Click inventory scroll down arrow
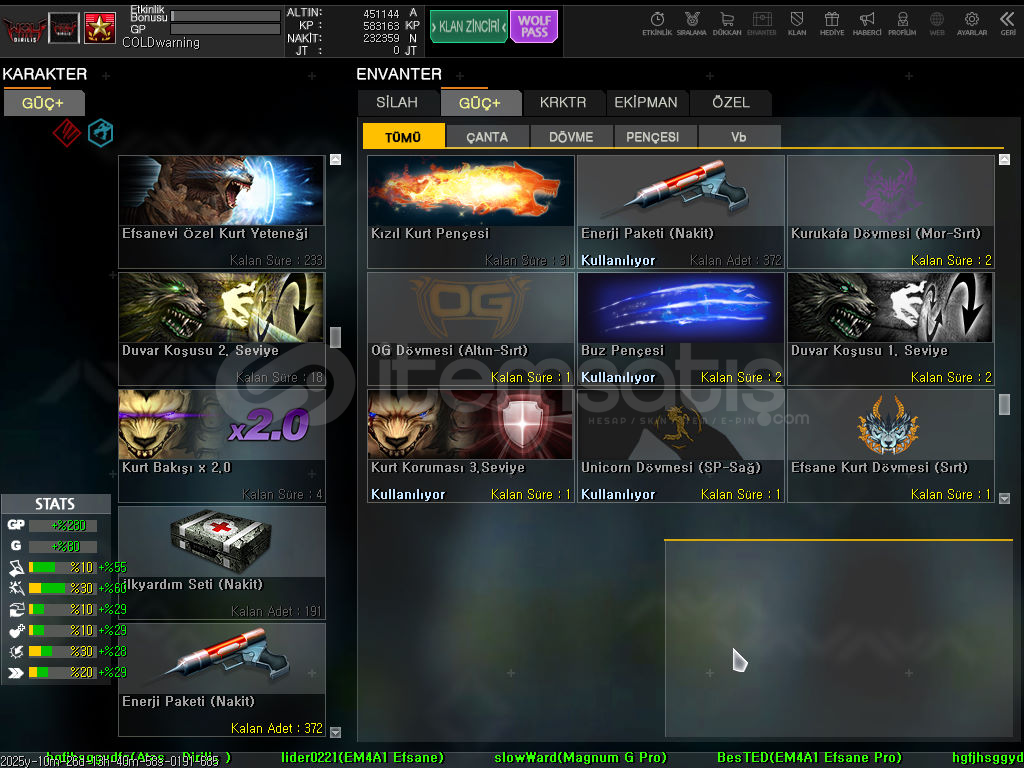The image size is (1024, 768). (x=1004, y=498)
